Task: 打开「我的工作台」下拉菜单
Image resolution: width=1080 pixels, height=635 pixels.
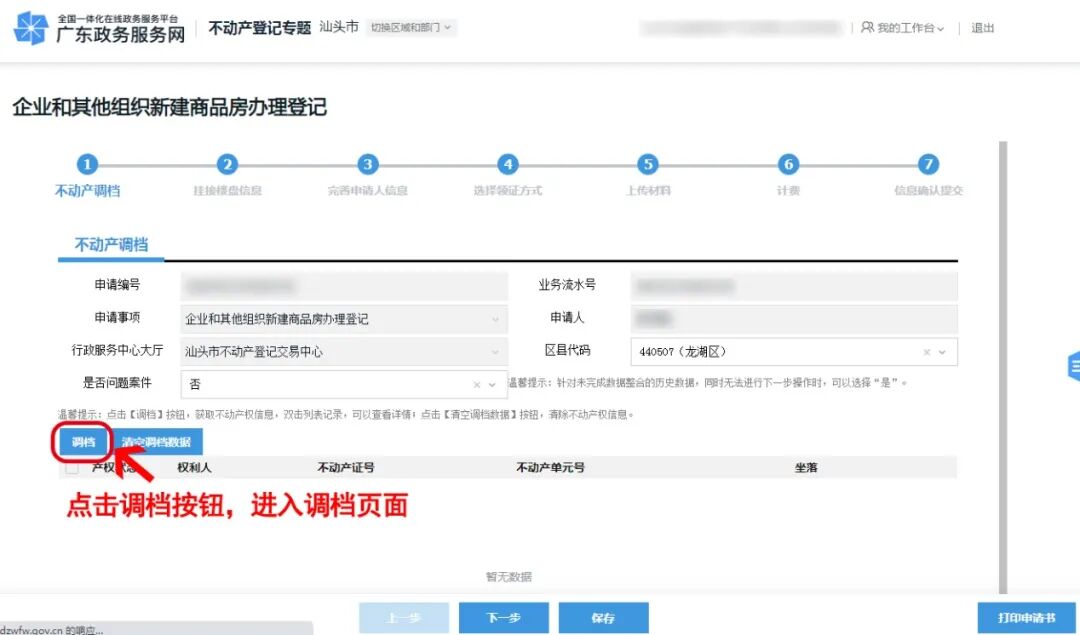Action: pyautogui.click(x=903, y=28)
